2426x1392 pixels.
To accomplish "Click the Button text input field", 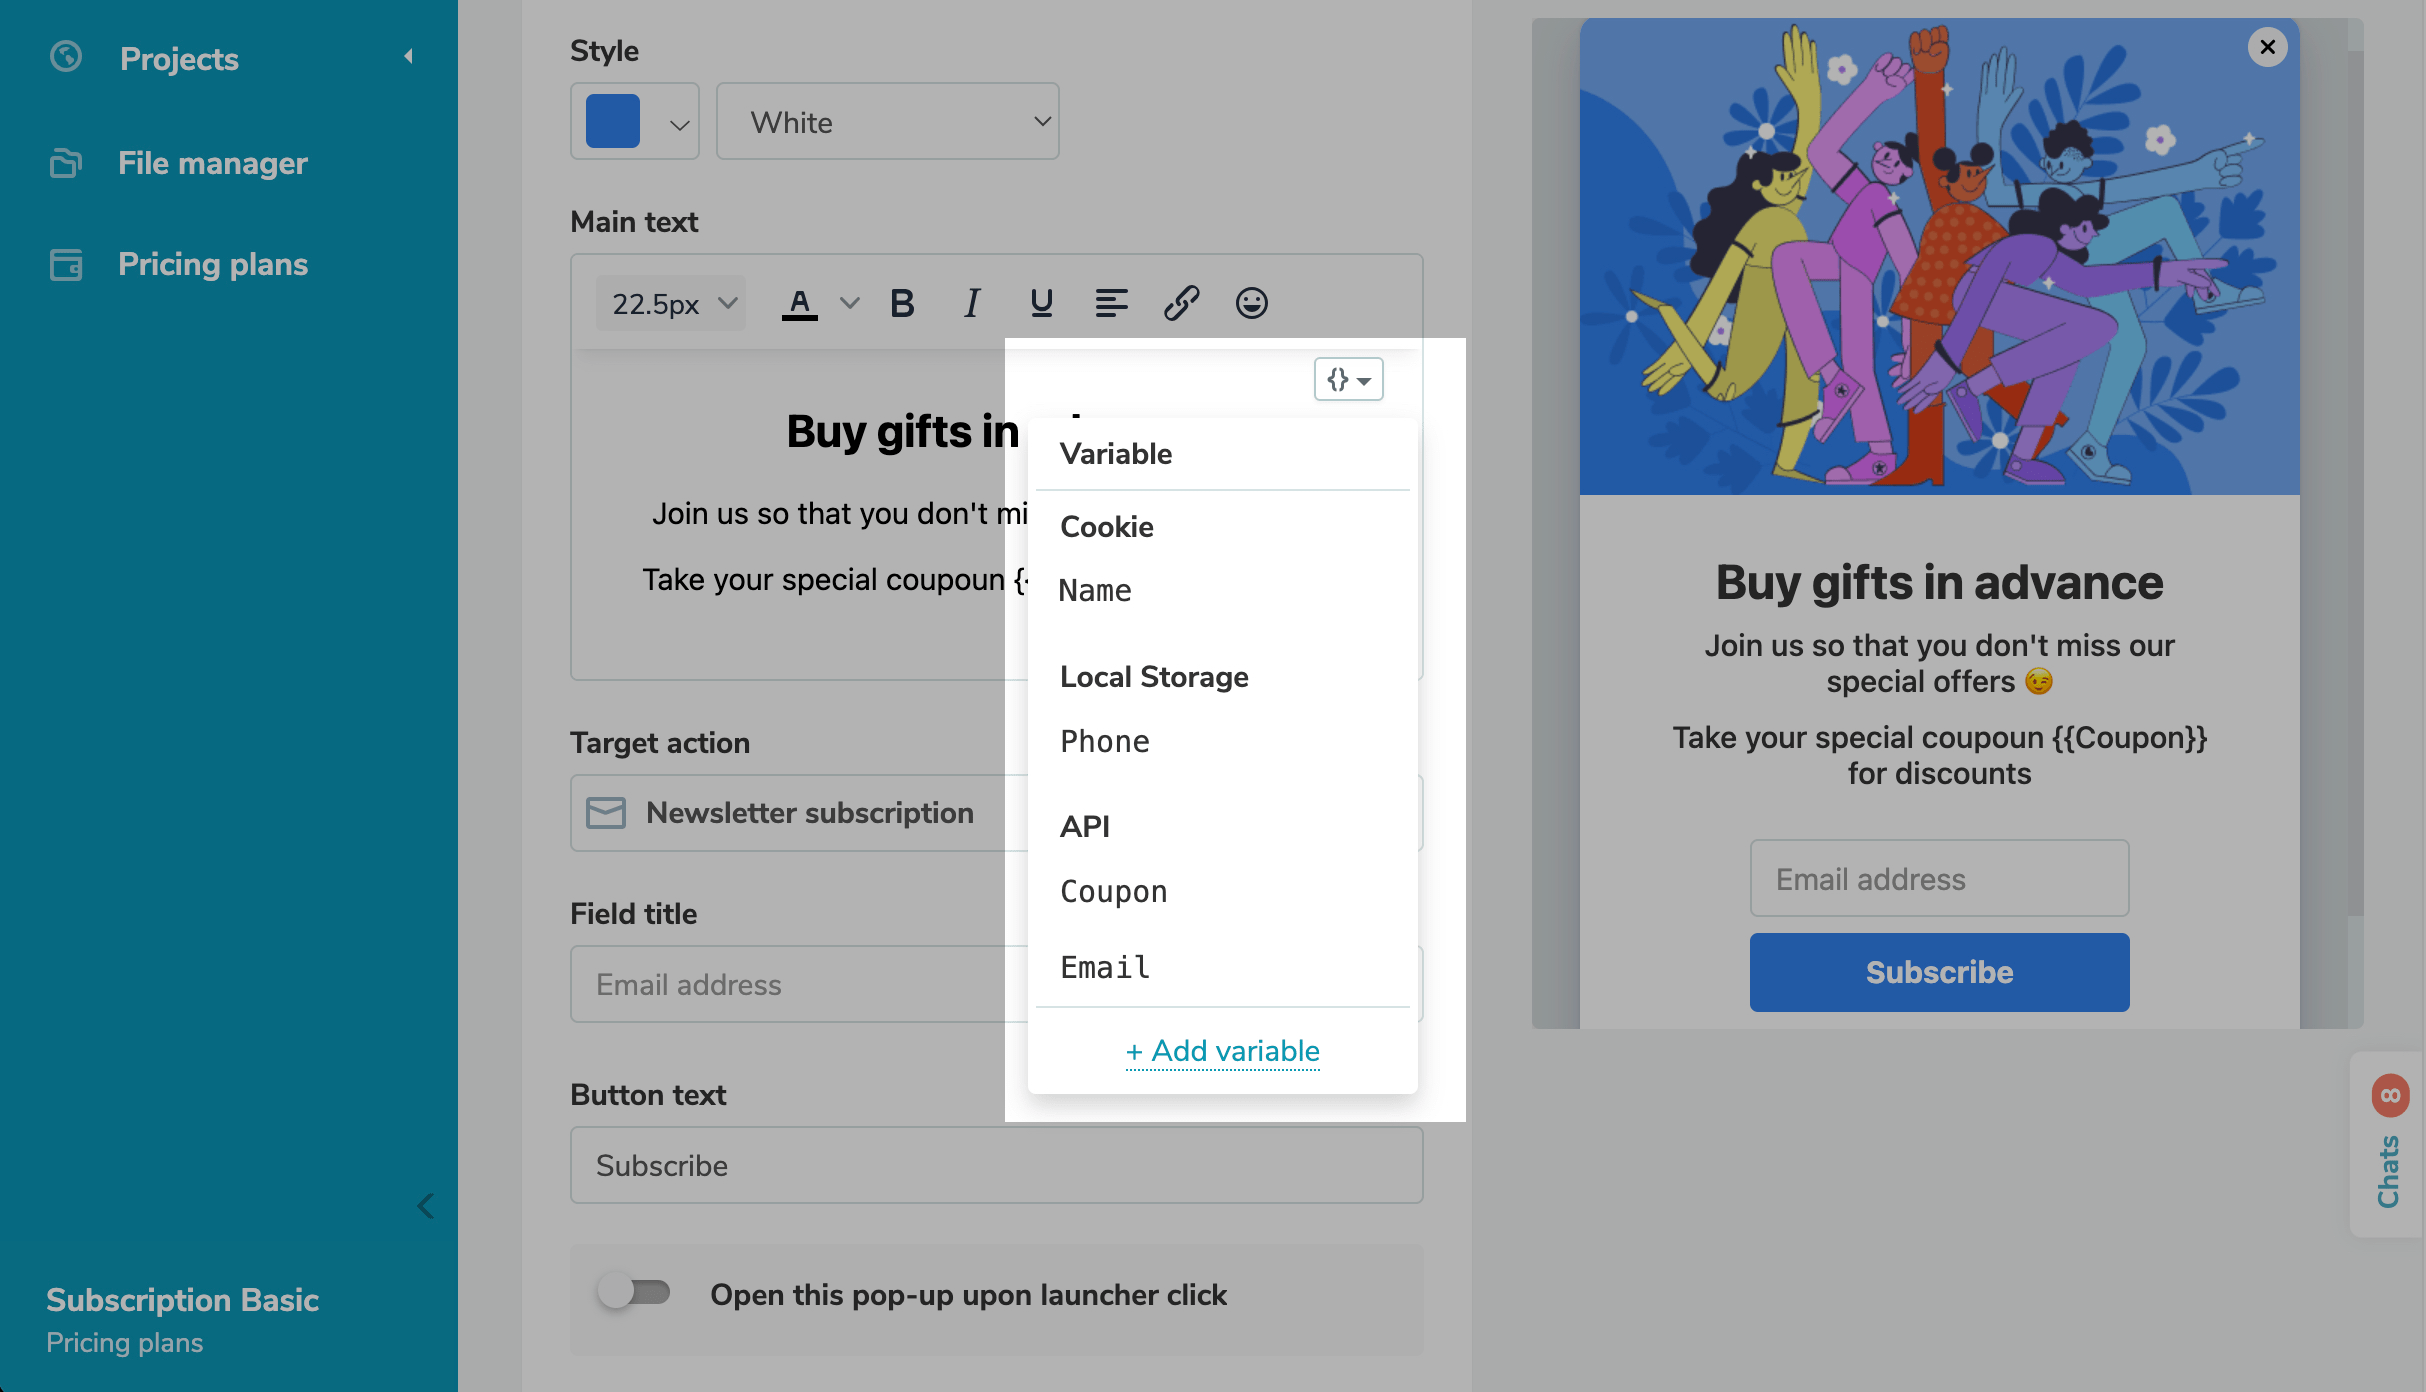I will pyautogui.click(x=996, y=1165).
